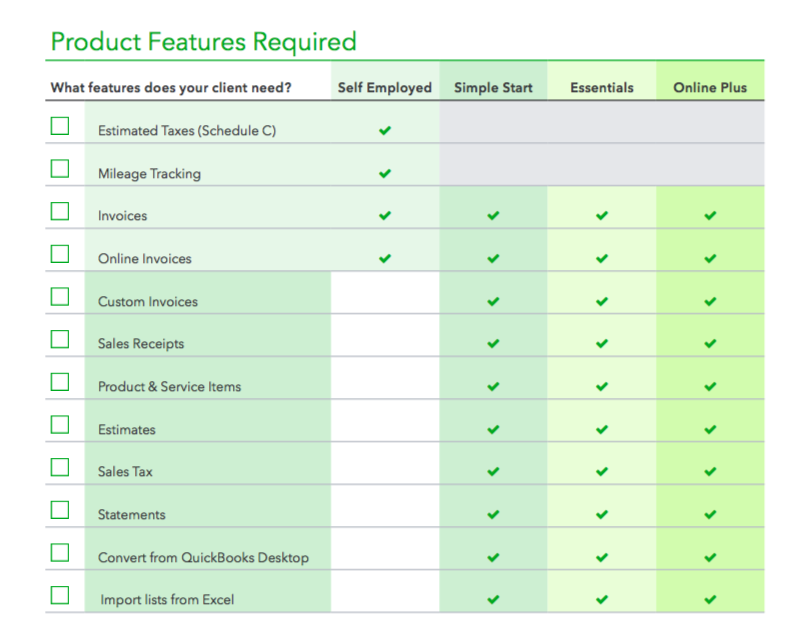Enable the Online Invoices checkbox

pyautogui.click(x=60, y=254)
